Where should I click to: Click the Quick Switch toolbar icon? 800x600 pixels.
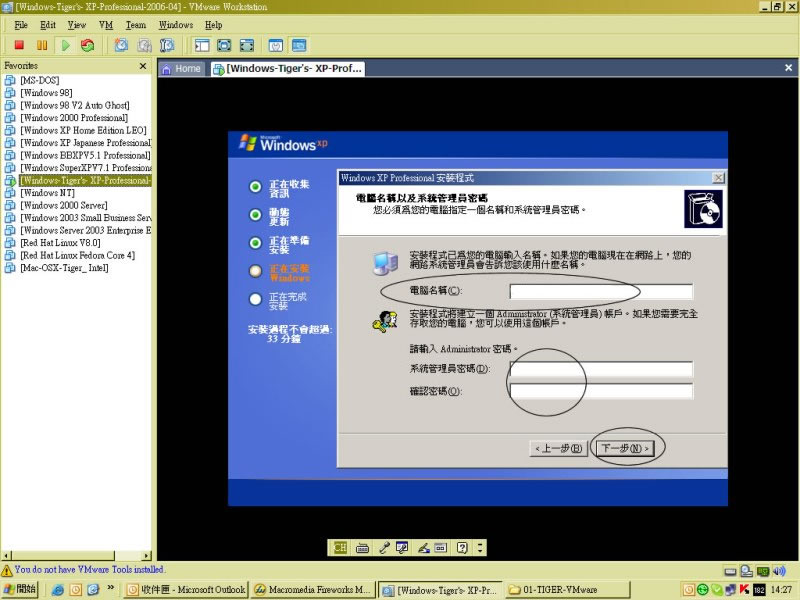(246, 45)
